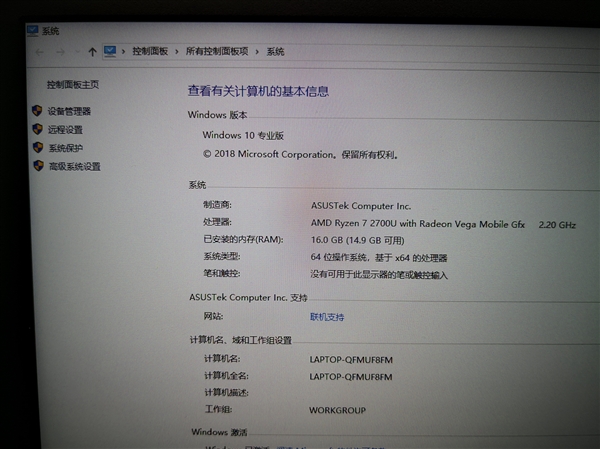The width and height of the screenshot is (600, 449).
Task: Select 所有控制面板项 breadcrumb segment
Action: point(217,51)
